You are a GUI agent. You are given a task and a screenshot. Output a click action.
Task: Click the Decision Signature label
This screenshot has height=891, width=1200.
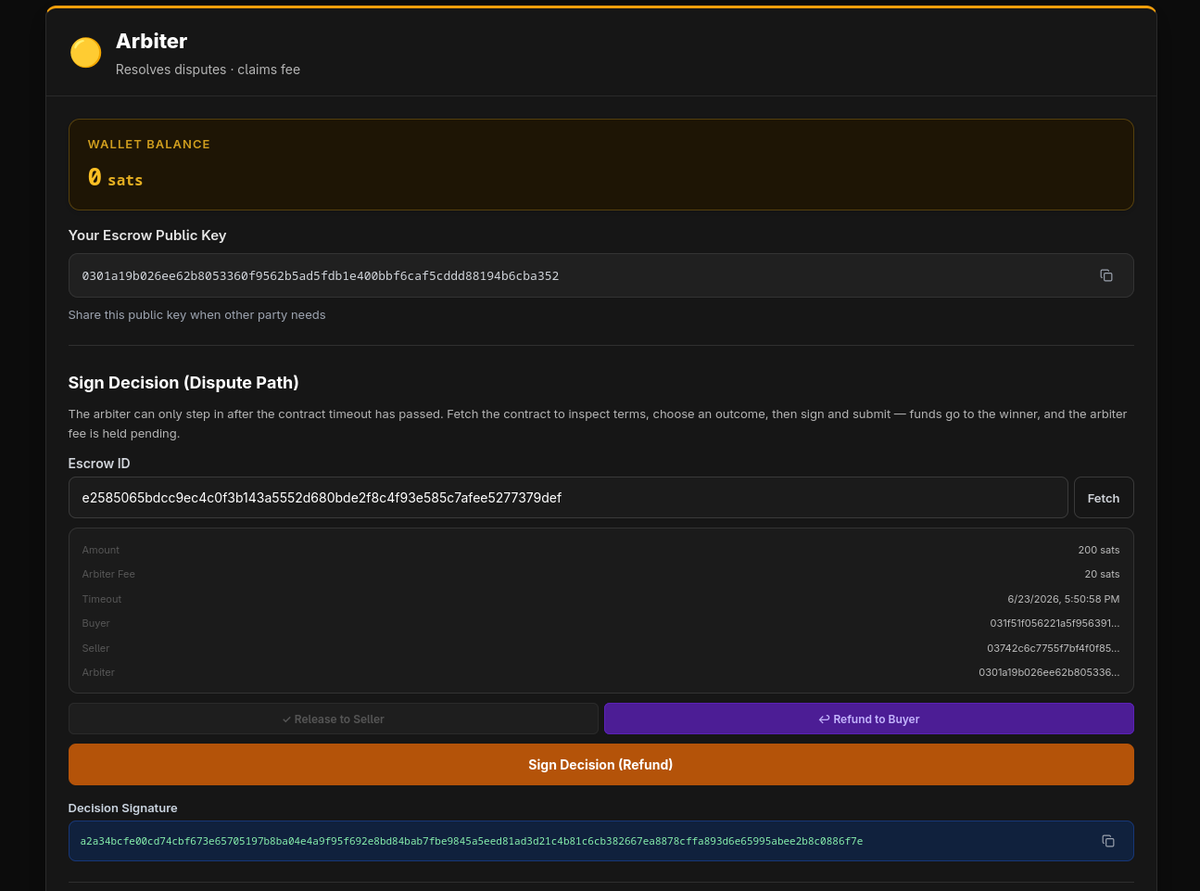(x=123, y=808)
